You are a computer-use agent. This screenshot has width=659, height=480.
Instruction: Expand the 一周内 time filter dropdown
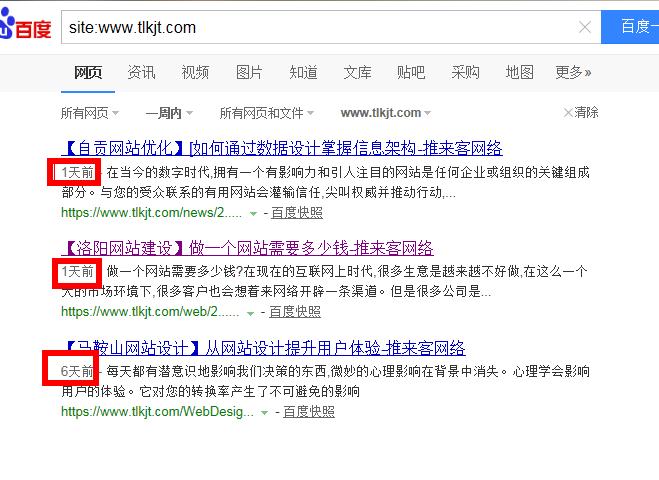168,113
